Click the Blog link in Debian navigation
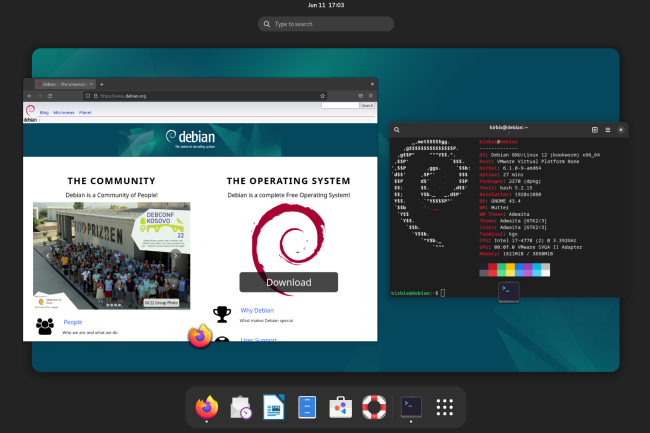Image resolution: width=650 pixels, height=433 pixels. coord(44,113)
